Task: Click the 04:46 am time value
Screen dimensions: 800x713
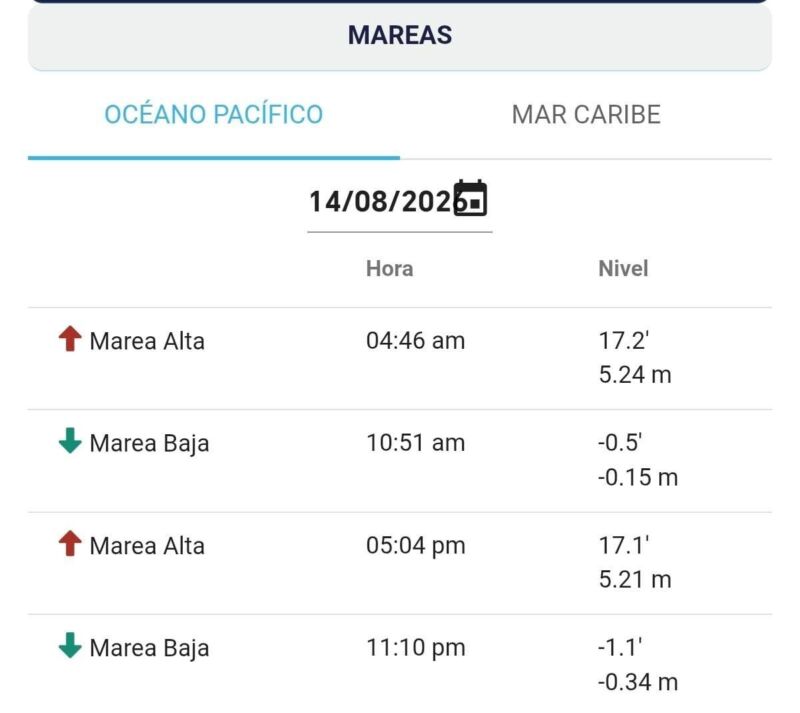Action: [x=415, y=340]
